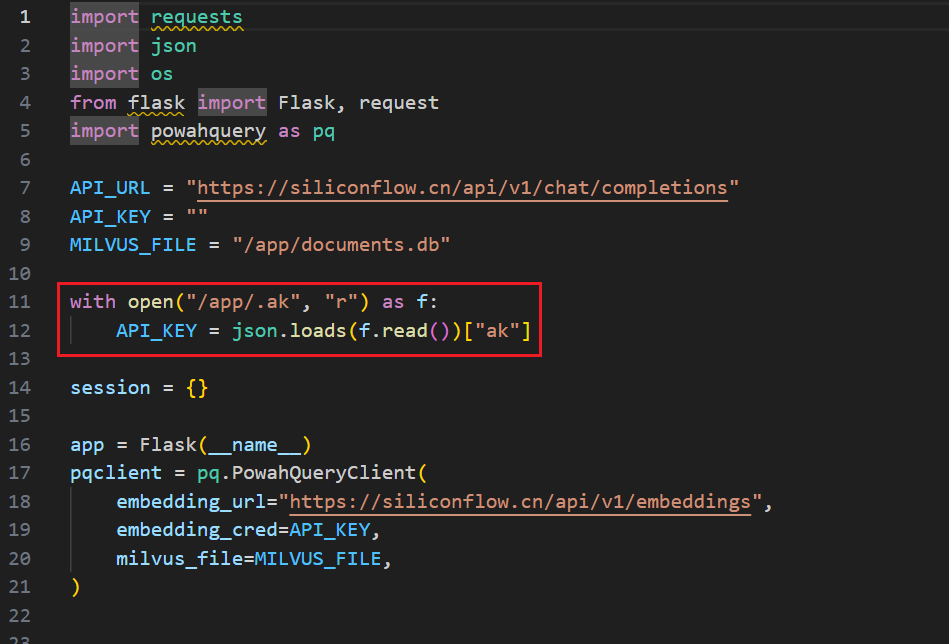Click the siliconflow embeddings URL
This screenshot has width=949, height=644.
tap(520, 502)
